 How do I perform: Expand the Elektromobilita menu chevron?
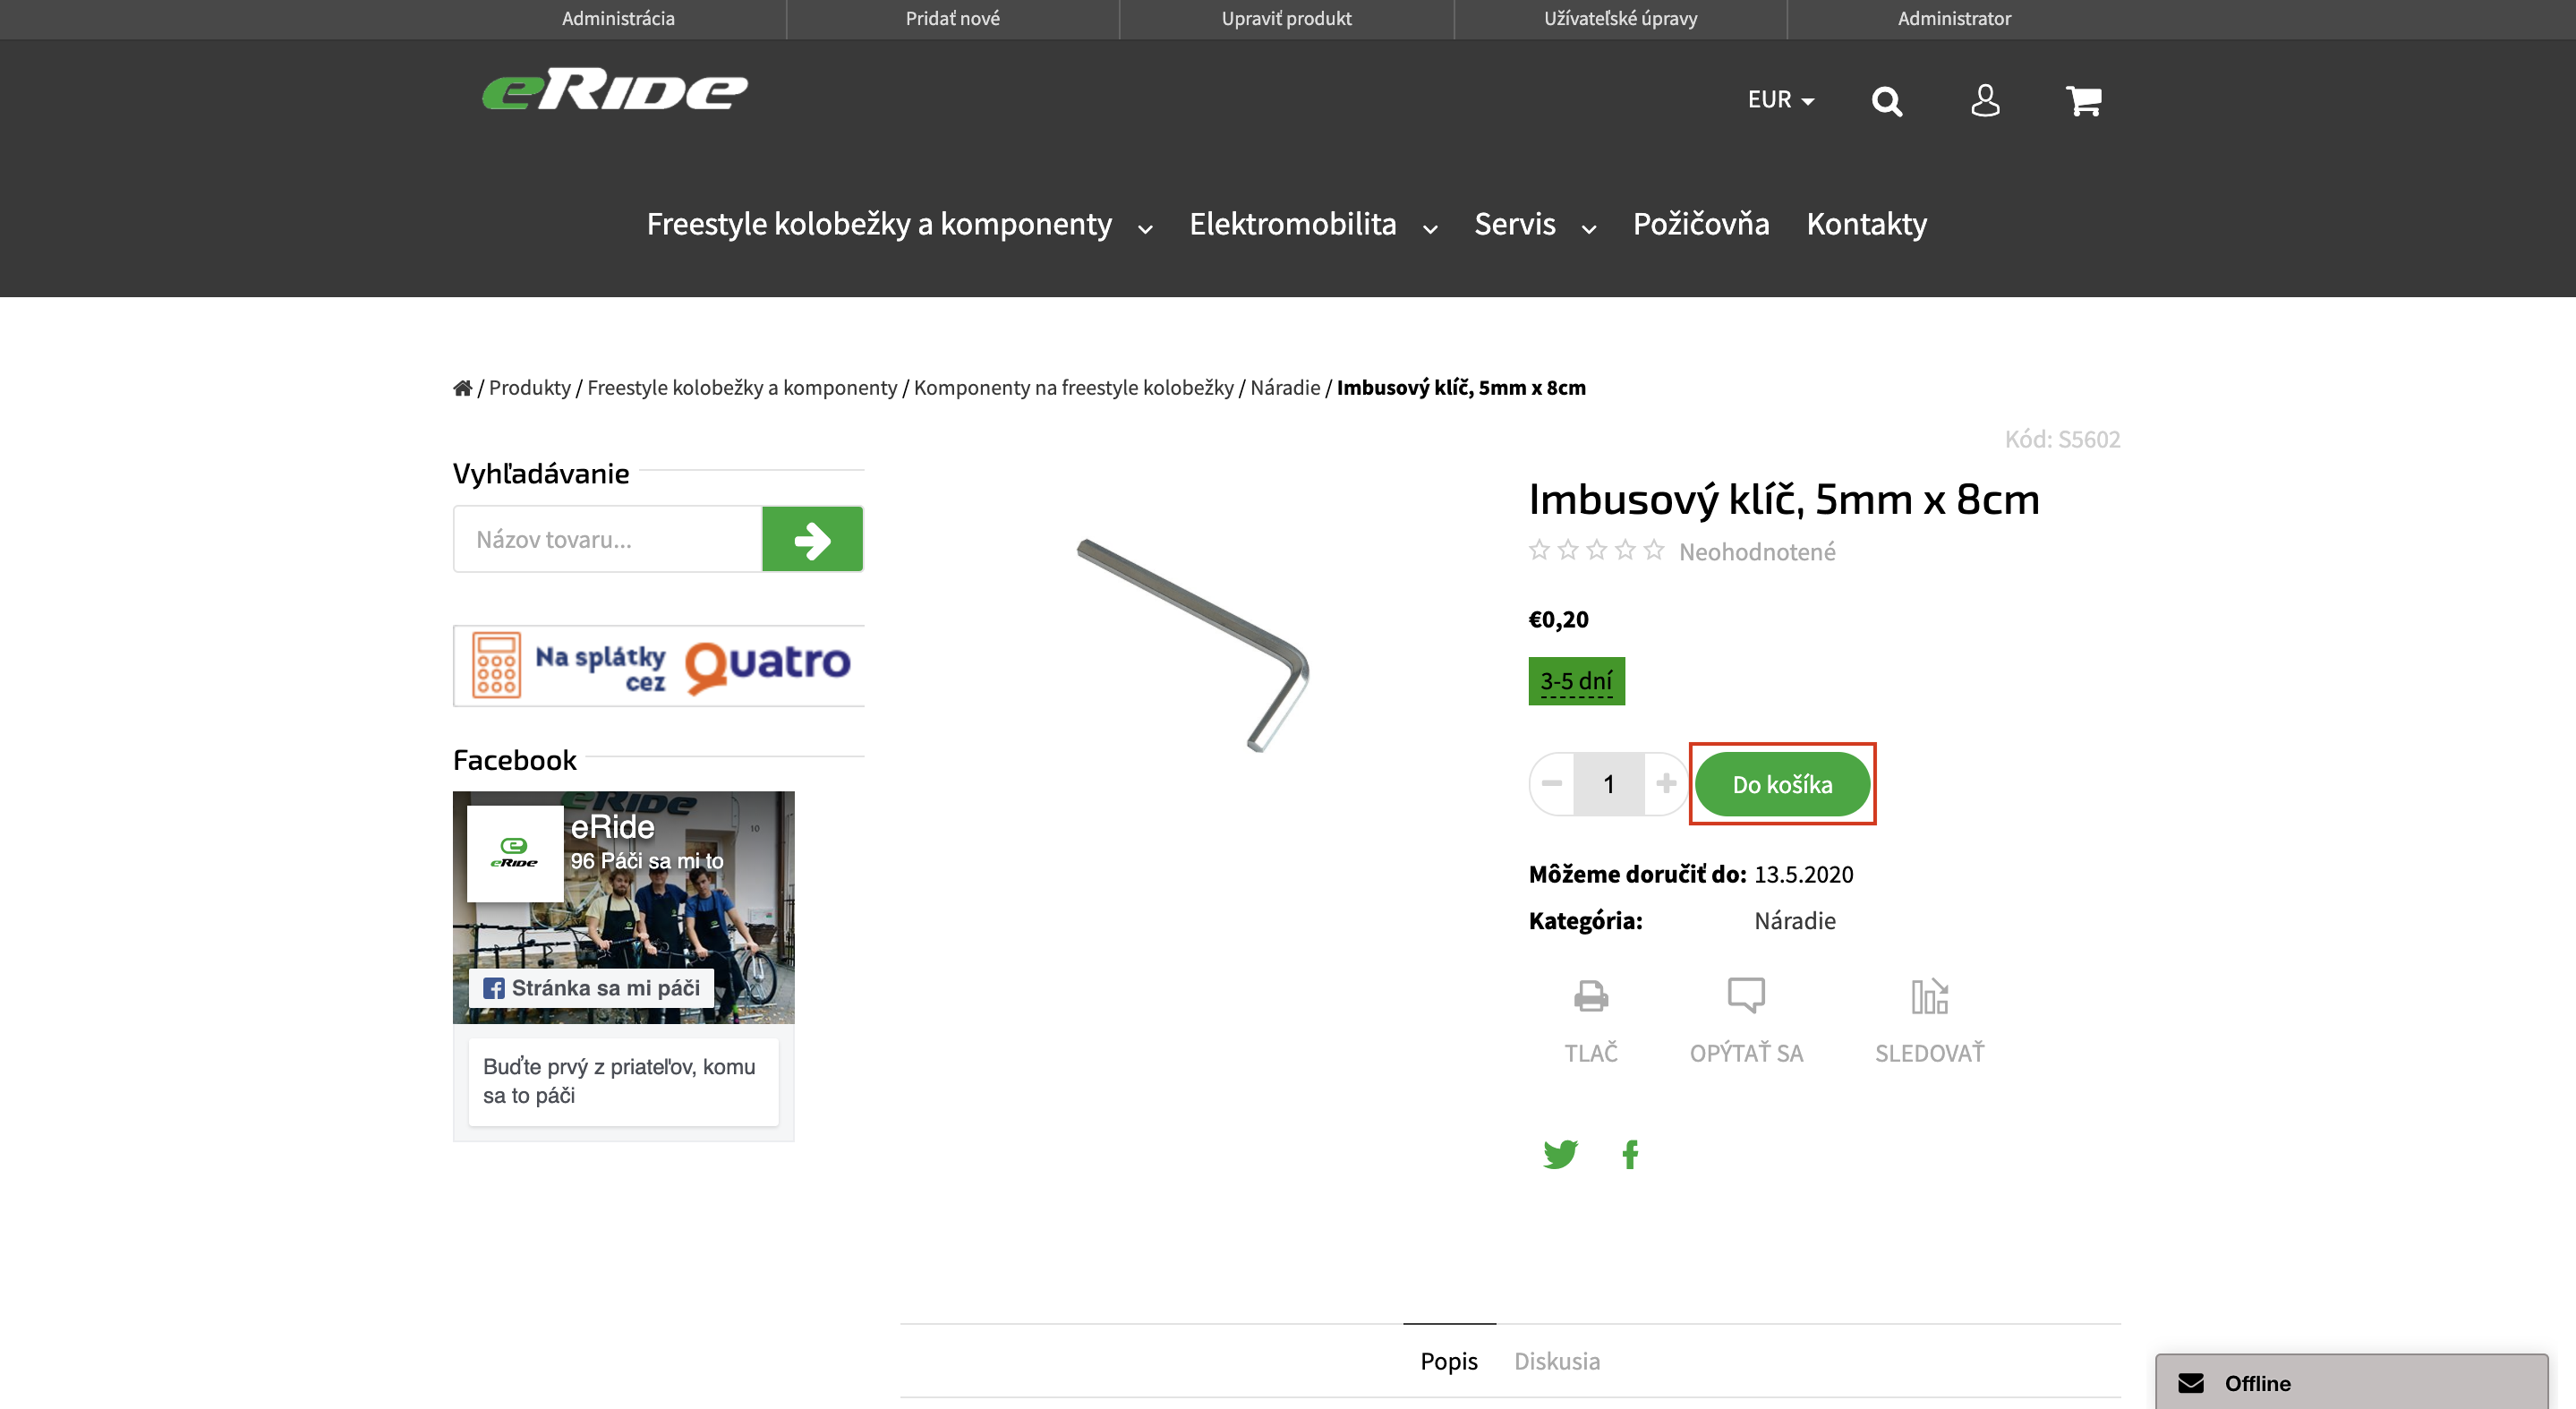[1430, 229]
